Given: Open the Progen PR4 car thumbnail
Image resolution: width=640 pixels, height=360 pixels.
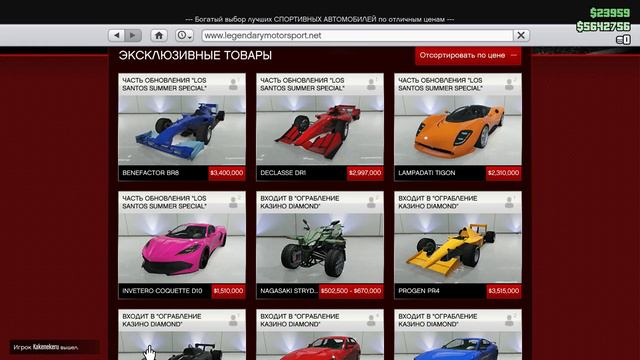Looking at the screenshot, I should (458, 248).
